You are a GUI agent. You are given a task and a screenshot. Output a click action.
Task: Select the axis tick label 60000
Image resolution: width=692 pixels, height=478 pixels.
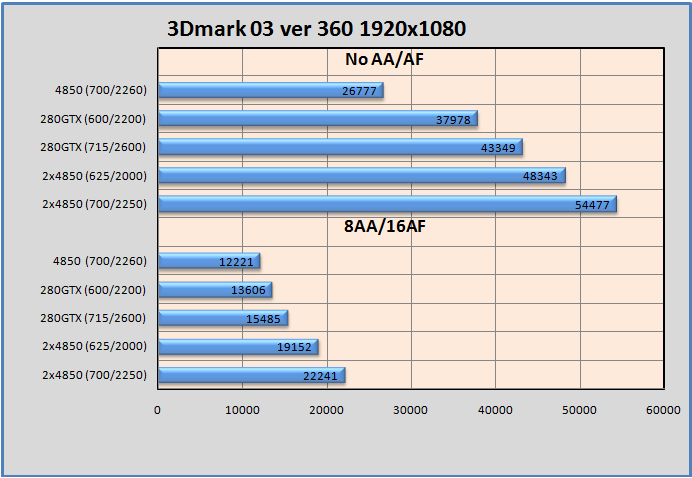coord(663,410)
